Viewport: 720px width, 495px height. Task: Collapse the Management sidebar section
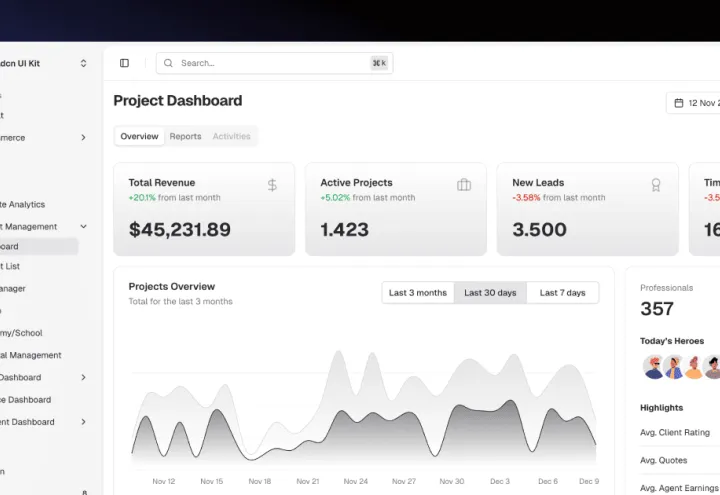[x=83, y=226]
